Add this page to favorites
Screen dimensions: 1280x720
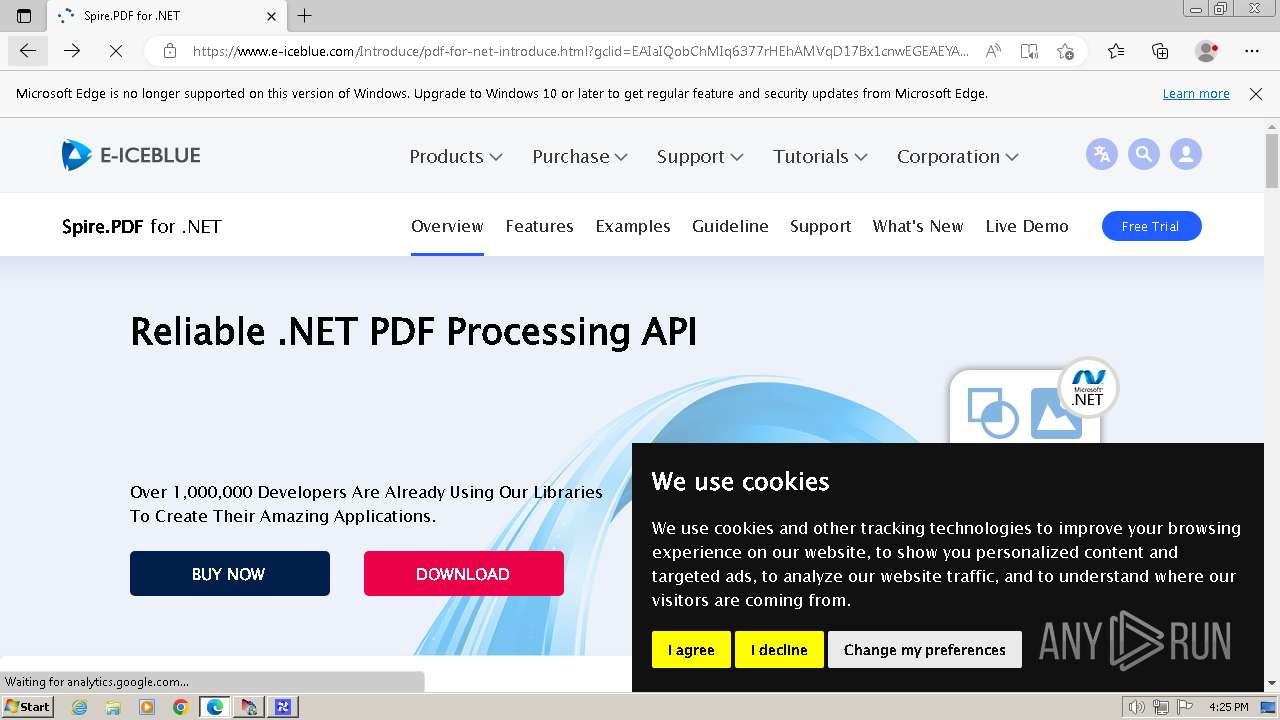[x=1065, y=51]
